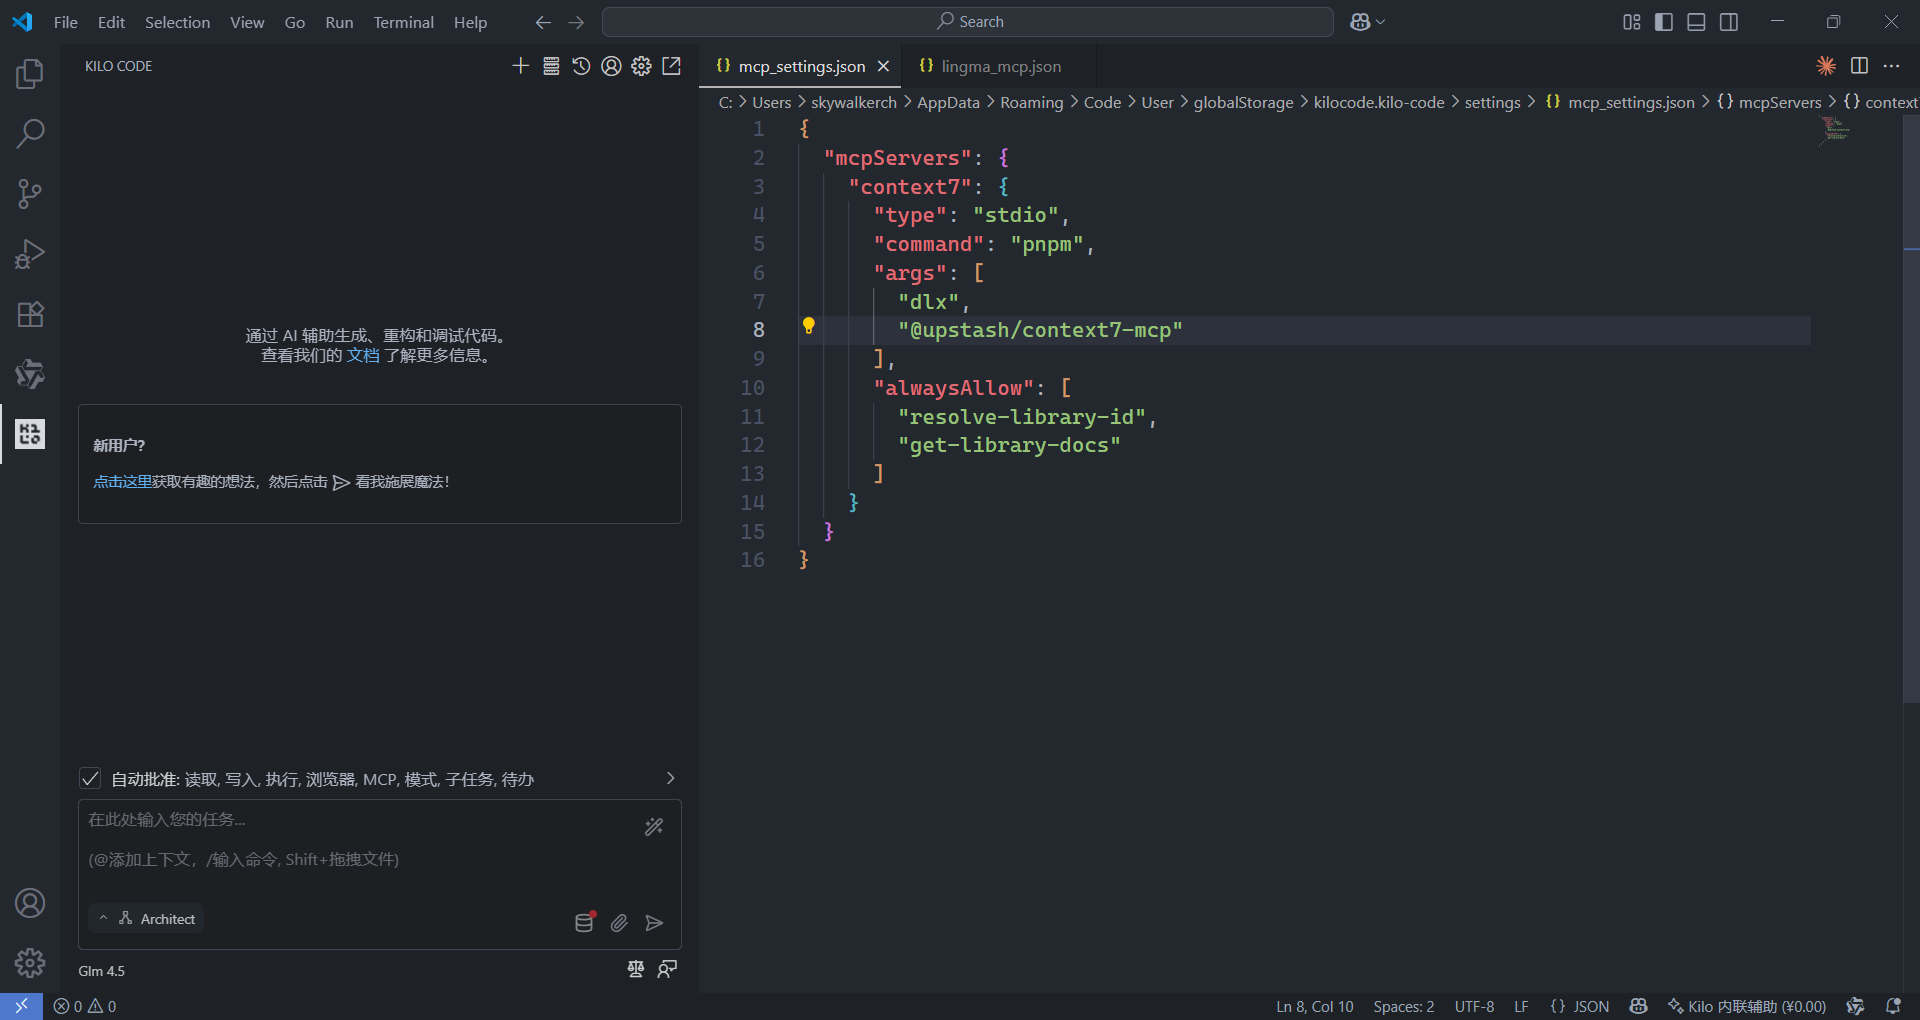The image size is (1920, 1020).
Task: Click Ln 8, Col 10 in status bar
Action: (1314, 1006)
